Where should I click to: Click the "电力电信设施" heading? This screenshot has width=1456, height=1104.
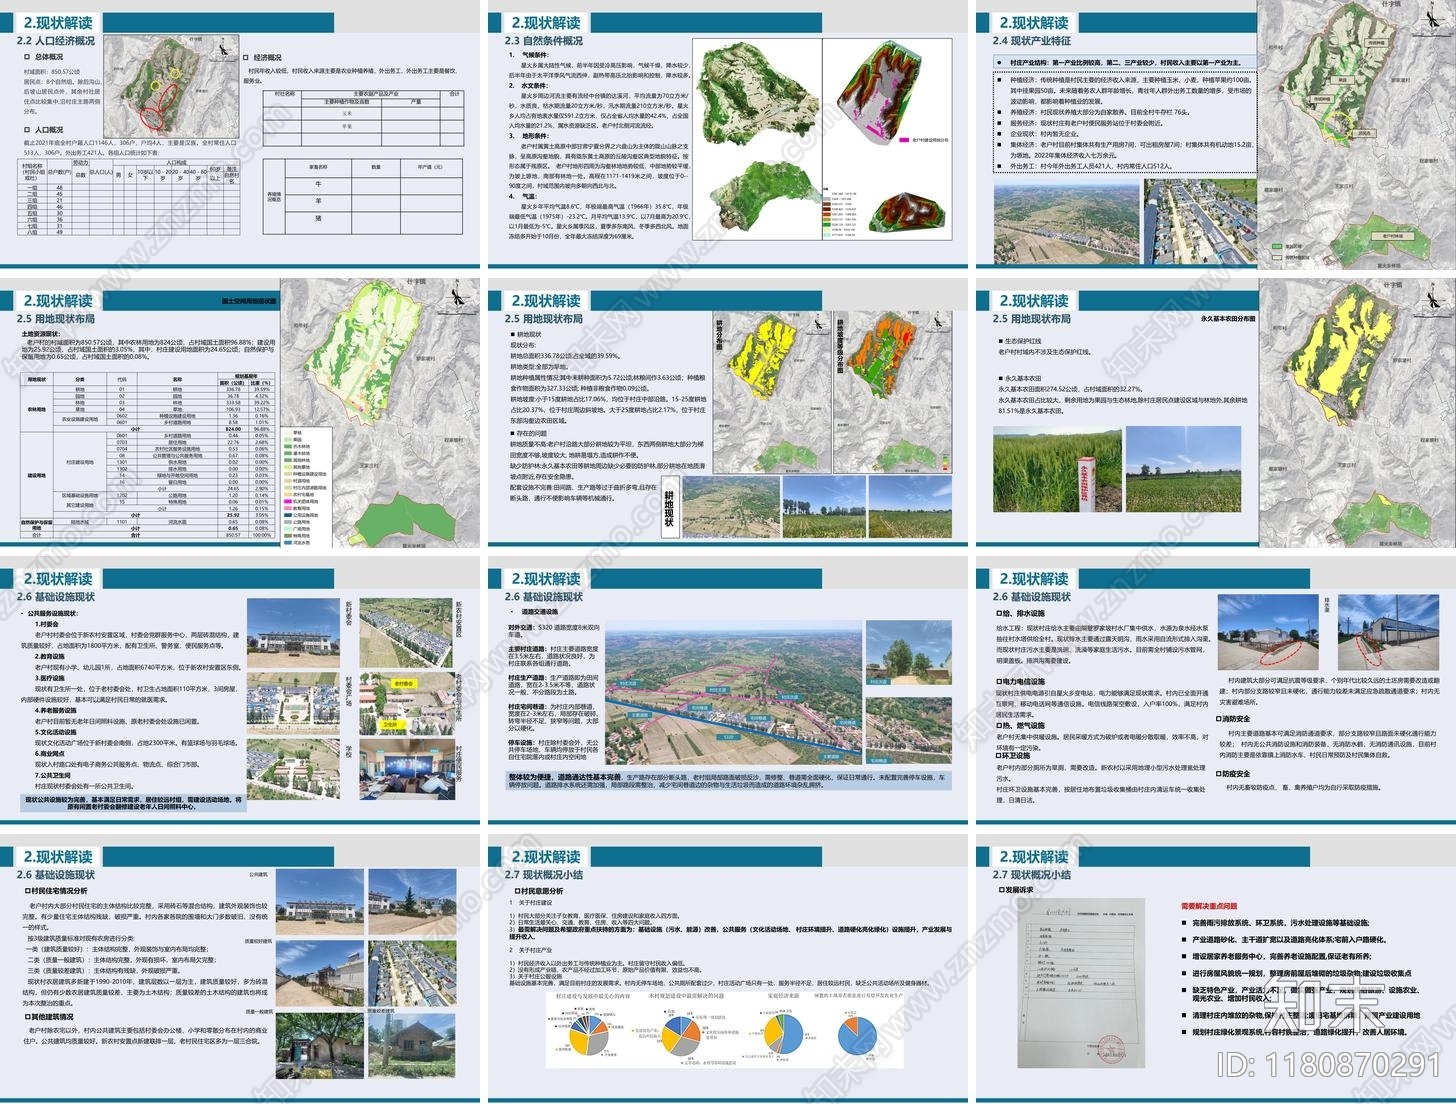pos(1021,682)
